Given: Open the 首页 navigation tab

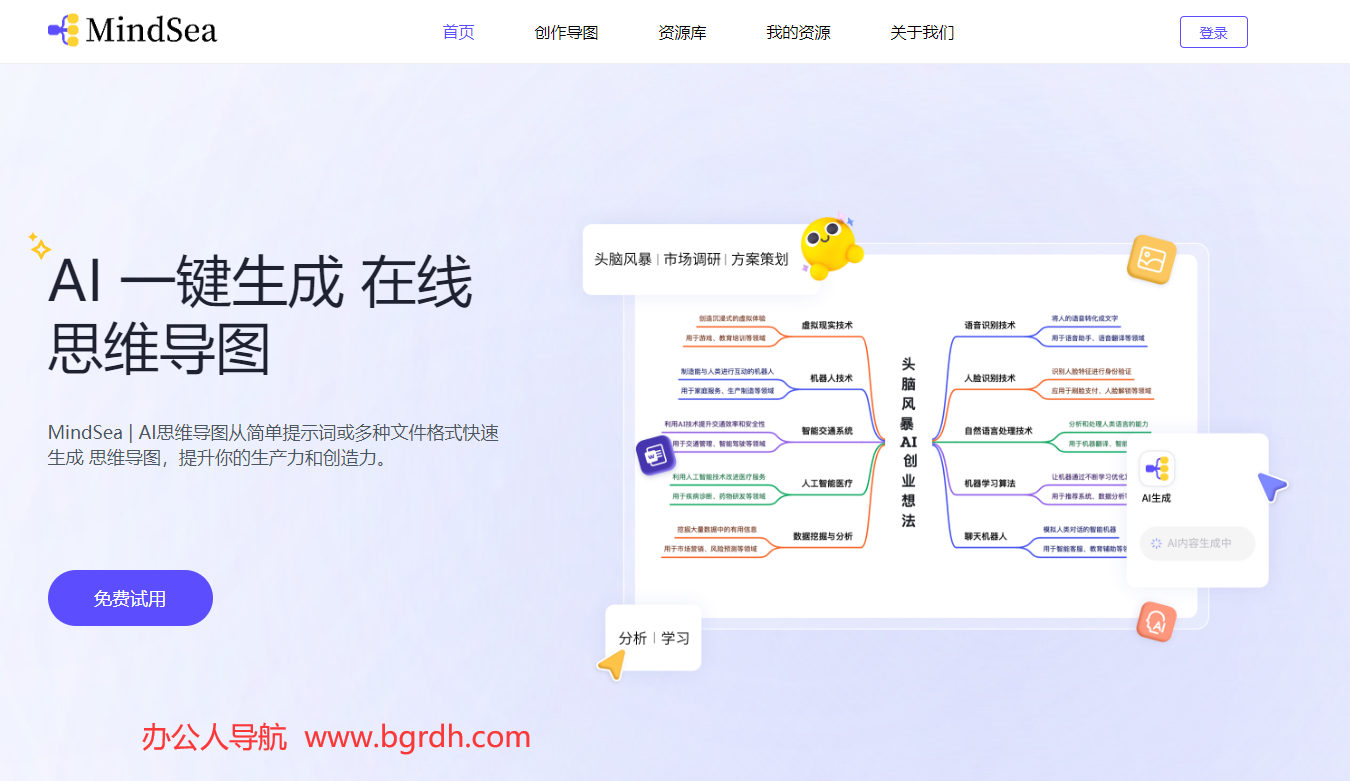Looking at the screenshot, I should click(x=459, y=32).
